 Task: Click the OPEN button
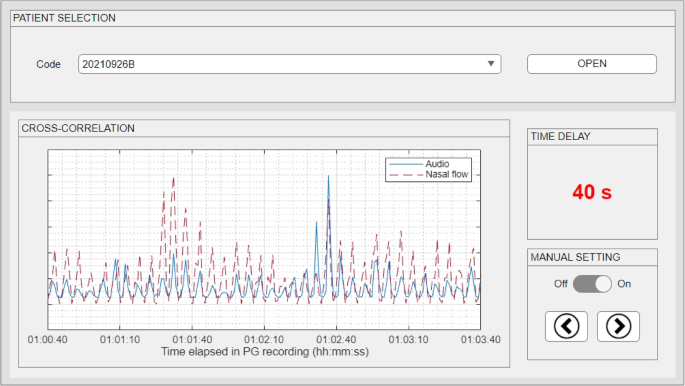[x=592, y=64]
